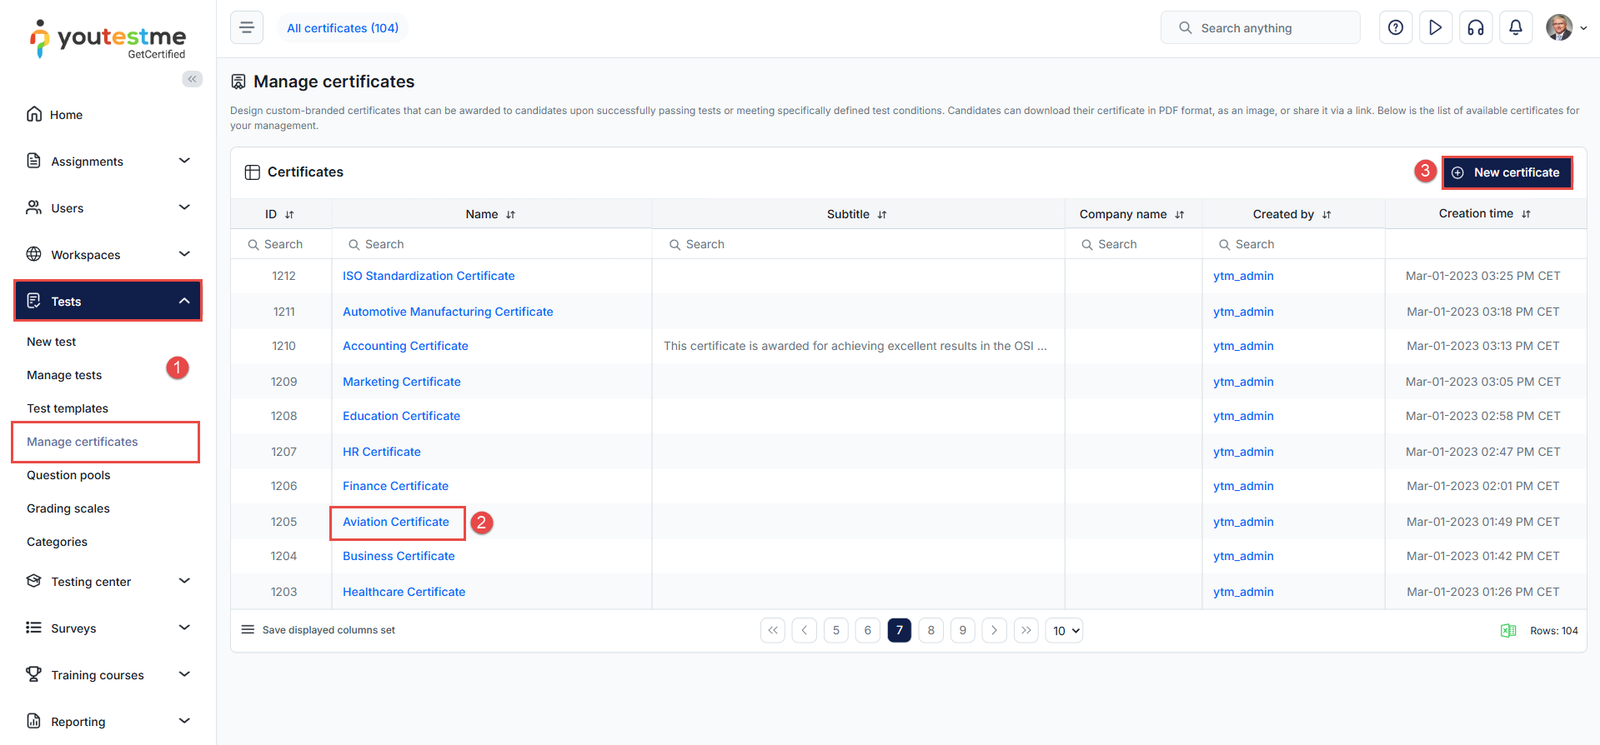Open the headset support icon
The height and width of the screenshot is (745, 1600).
coord(1475,28)
